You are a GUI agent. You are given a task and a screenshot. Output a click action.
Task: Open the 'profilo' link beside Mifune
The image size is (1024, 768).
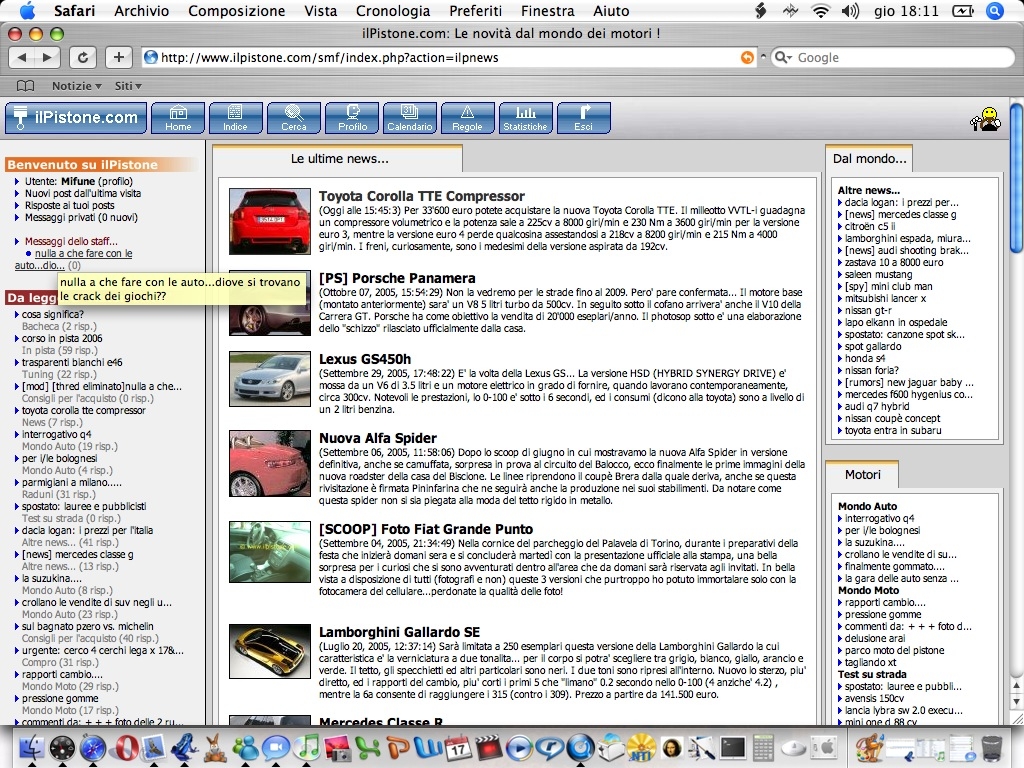click(114, 182)
